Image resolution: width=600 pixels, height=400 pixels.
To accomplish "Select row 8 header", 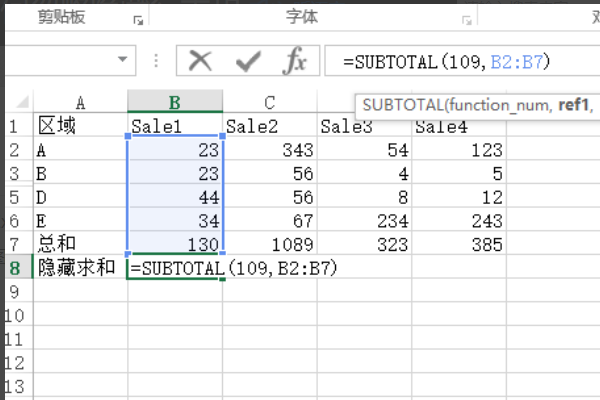I will (15, 268).
